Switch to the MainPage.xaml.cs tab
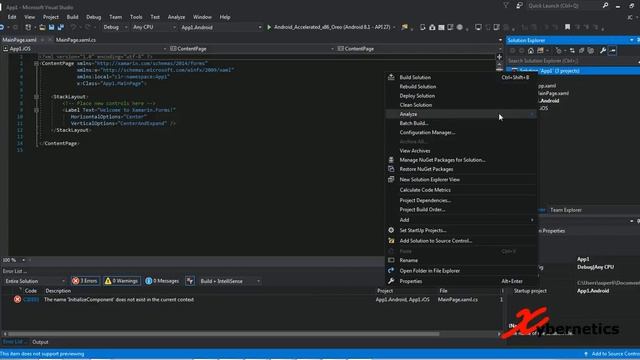Screen dimensions: 640x360 (x=76, y=40)
